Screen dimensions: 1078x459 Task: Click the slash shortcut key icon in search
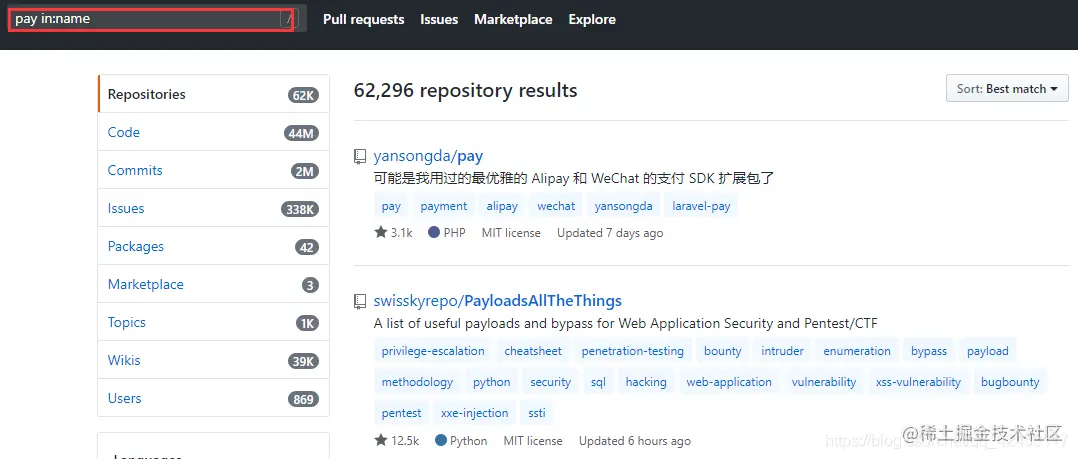287,20
